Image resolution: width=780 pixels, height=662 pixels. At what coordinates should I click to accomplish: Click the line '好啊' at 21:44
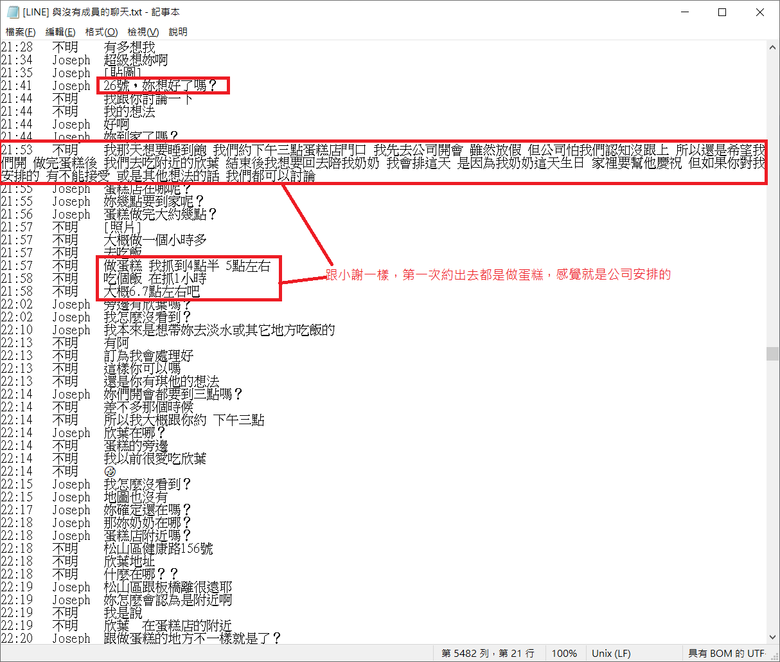(x=116, y=124)
